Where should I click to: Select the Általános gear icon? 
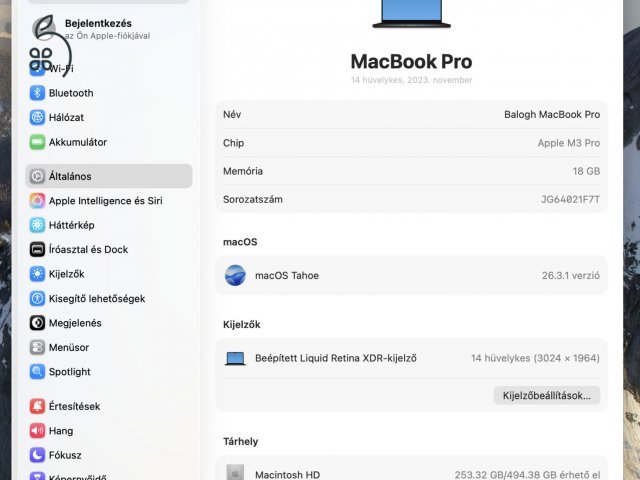[x=37, y=176]
